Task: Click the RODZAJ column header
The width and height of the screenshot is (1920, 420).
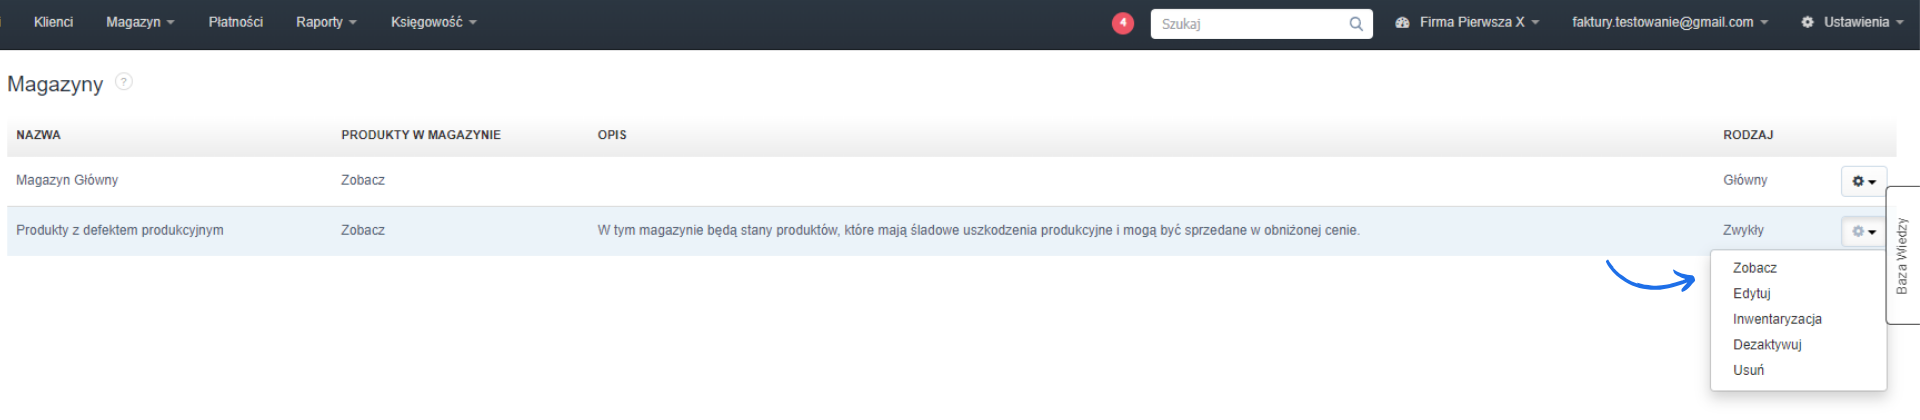Action: click(x=1748, y=135)
